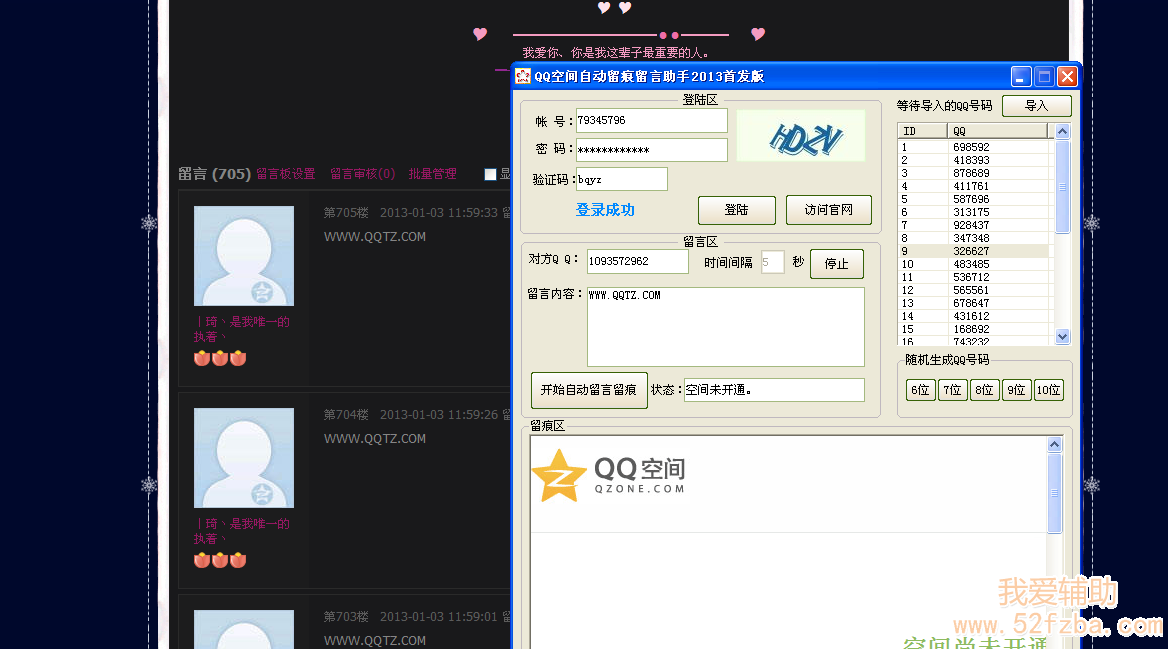The width and height of the screenshot is (1168, 649).
Task: Toggle the checkbox next to 批量管理
Action: coord(490,174)
